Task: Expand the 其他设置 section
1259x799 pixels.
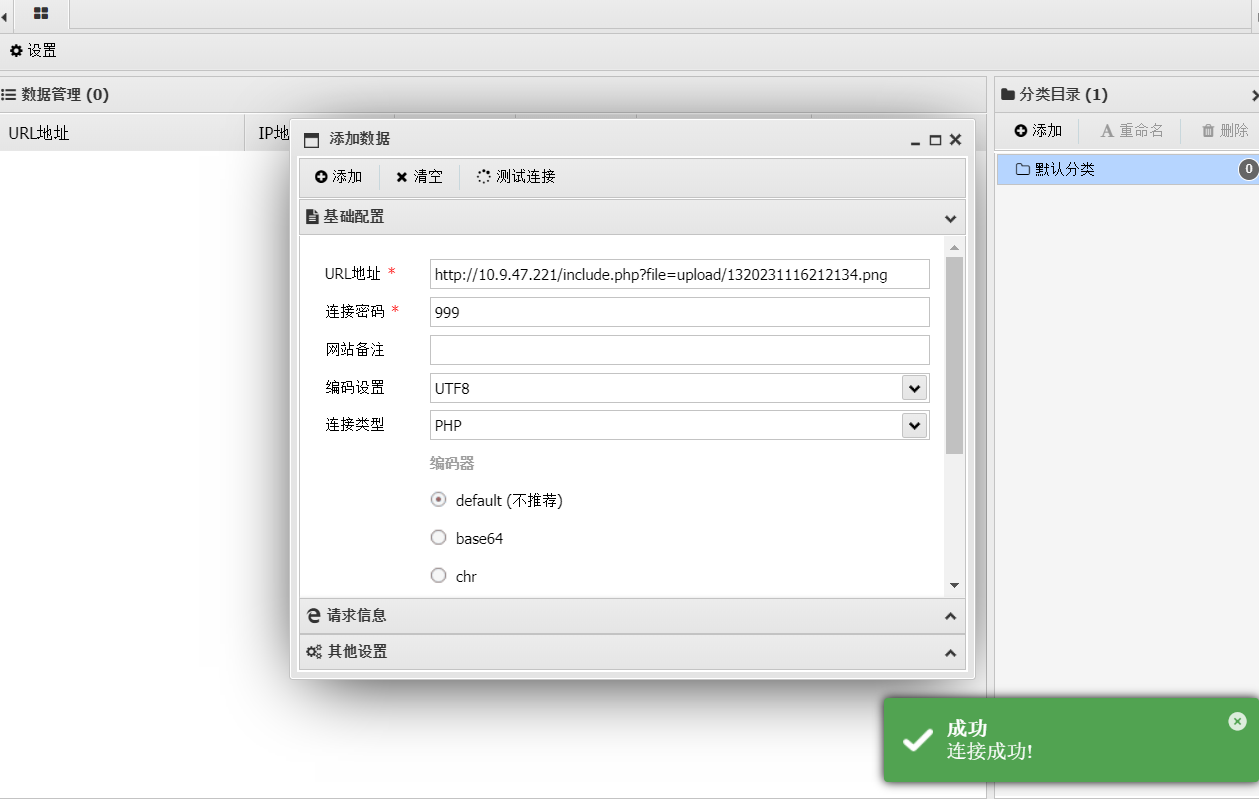Action: coord(950,652)
